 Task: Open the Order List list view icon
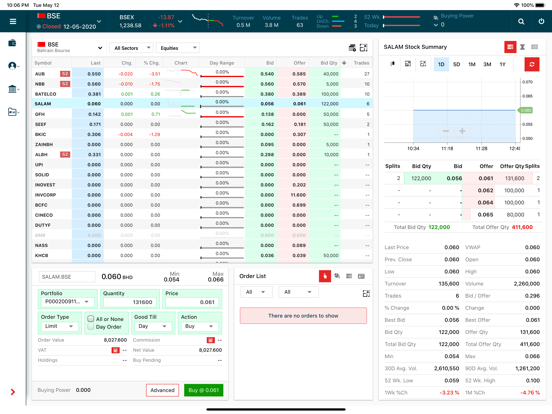349,276
